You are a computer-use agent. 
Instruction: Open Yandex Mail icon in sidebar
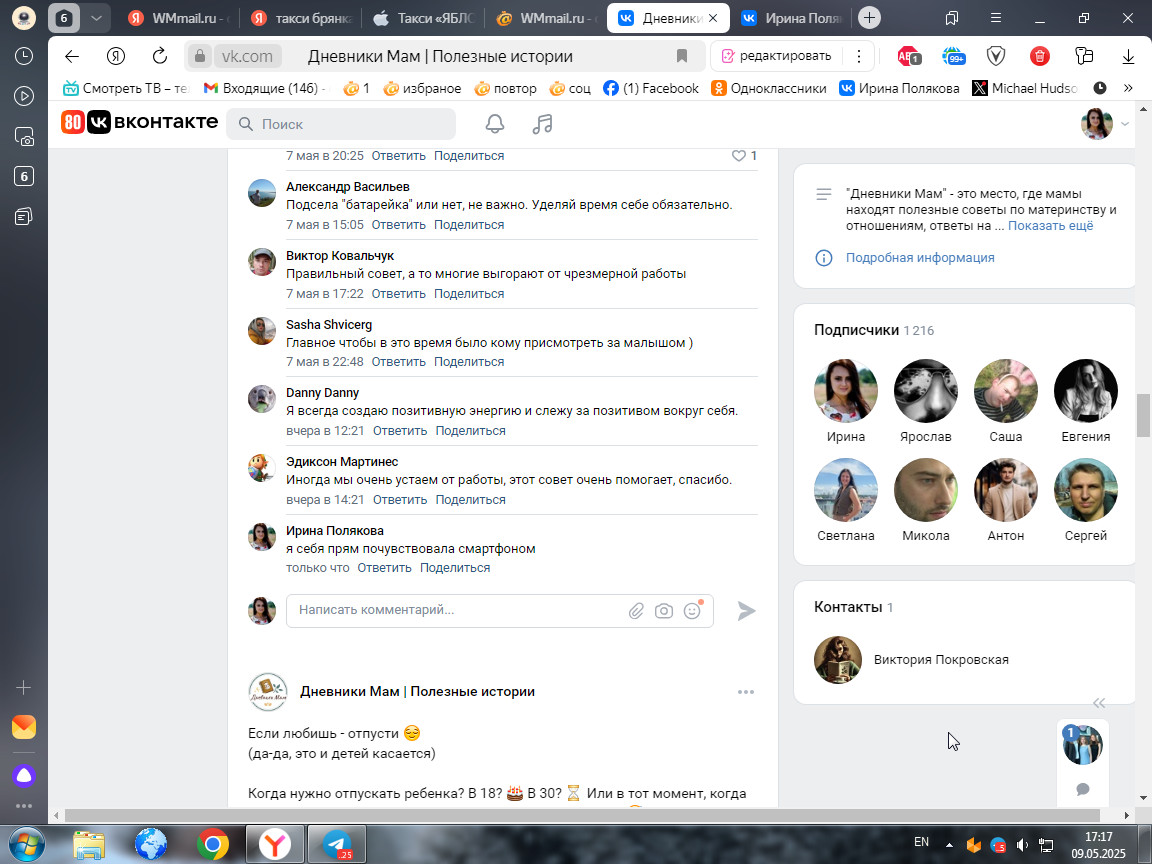coord(24,727)
